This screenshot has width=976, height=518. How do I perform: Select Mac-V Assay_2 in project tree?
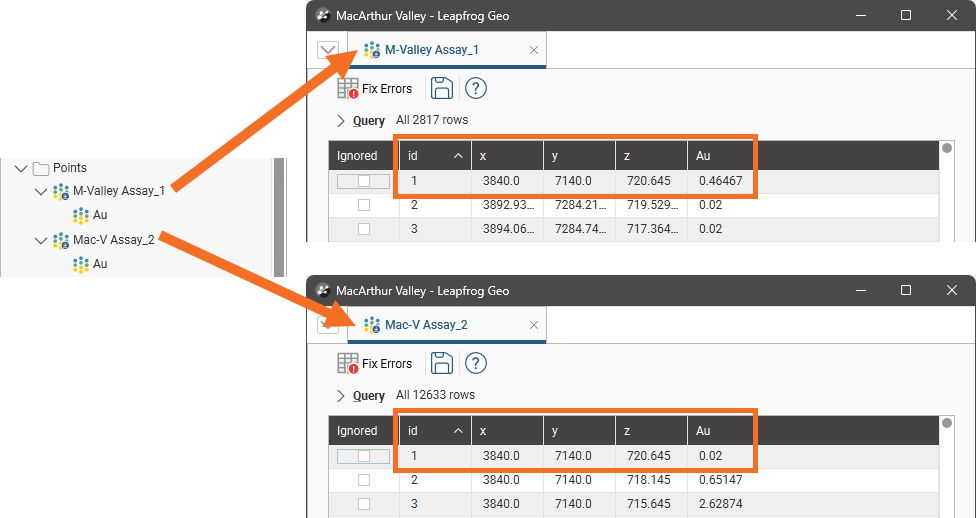pos(114,240)
